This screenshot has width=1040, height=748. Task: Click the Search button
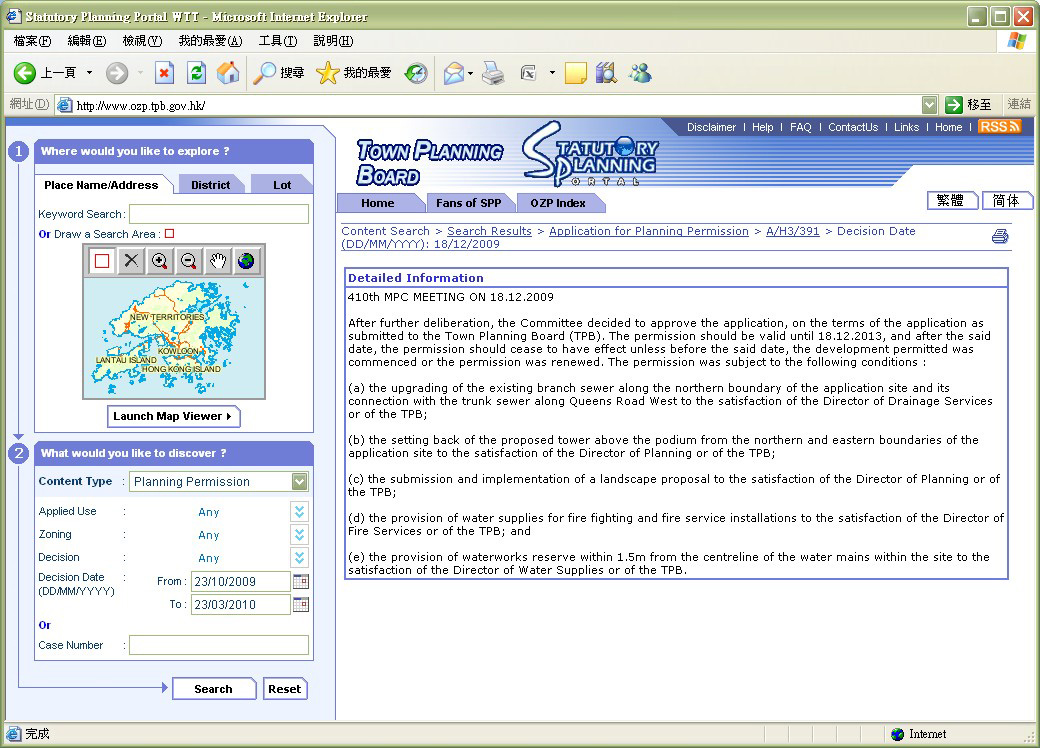click(x=214, y=689)
